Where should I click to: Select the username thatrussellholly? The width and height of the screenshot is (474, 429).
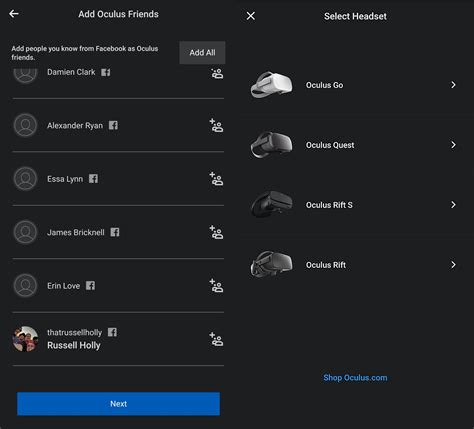click(74, 332)
